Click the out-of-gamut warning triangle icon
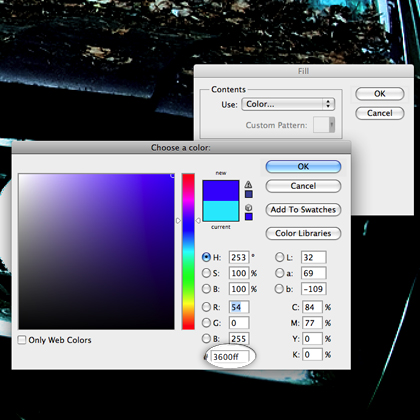420x420 pixels. coord(248,184)
